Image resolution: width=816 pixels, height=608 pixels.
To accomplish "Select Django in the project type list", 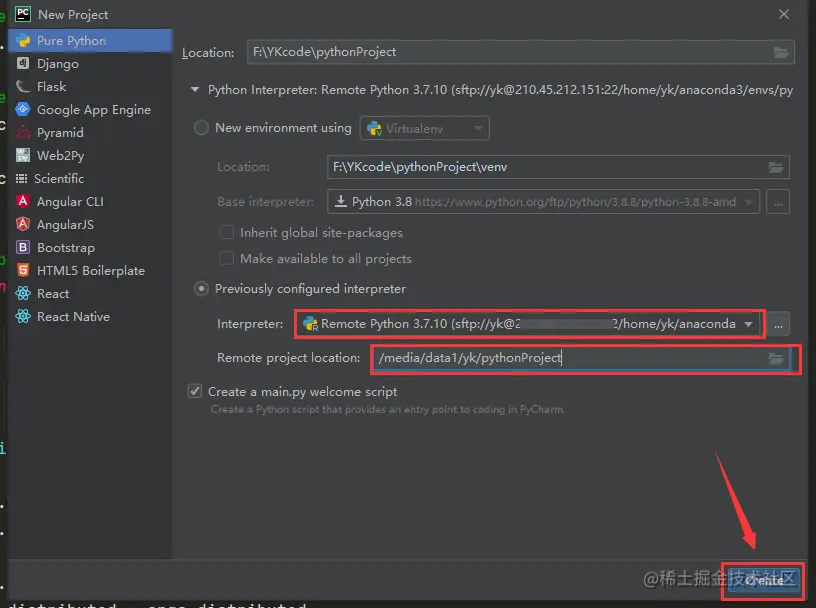I will pos(90,64).
